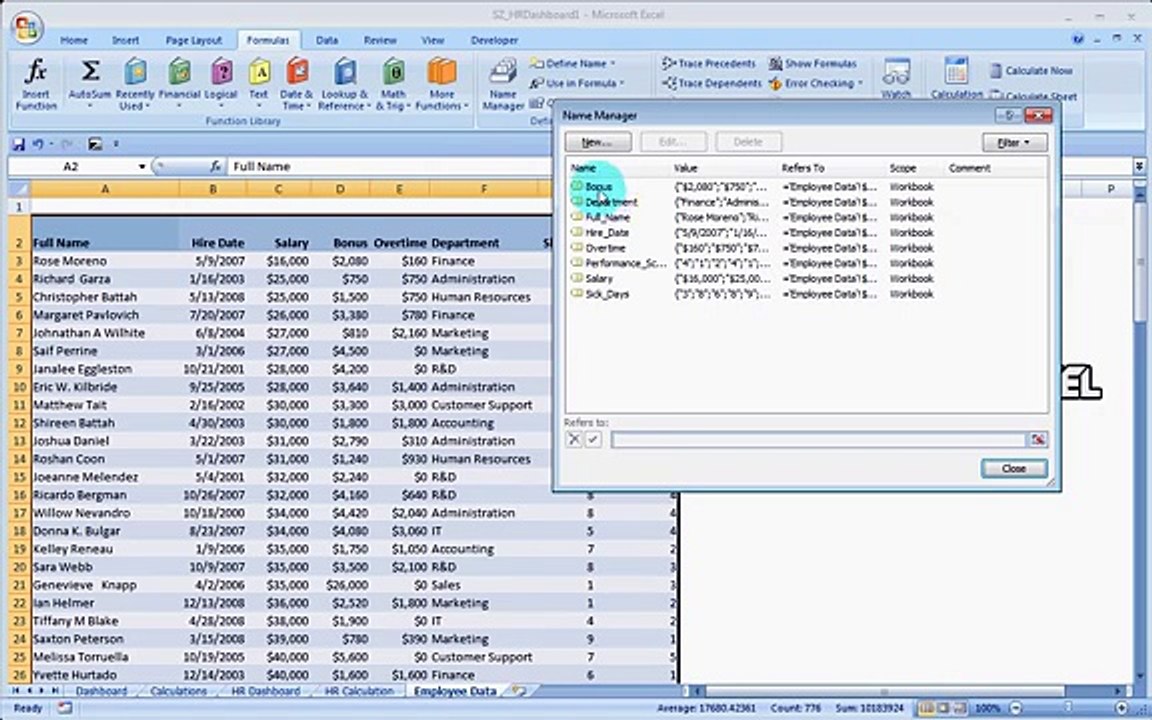Screen dimensions: 1152x720
Task: Cancel the Refers to edit (X)
Action: pos(574,439)
